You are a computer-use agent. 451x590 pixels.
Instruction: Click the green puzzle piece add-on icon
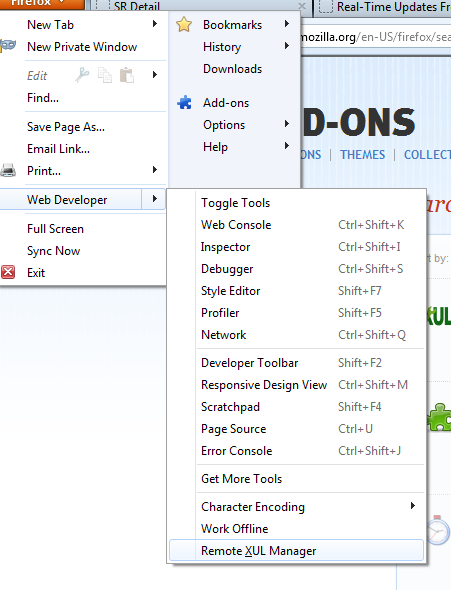pyautogui.click(x=440, y=417)
